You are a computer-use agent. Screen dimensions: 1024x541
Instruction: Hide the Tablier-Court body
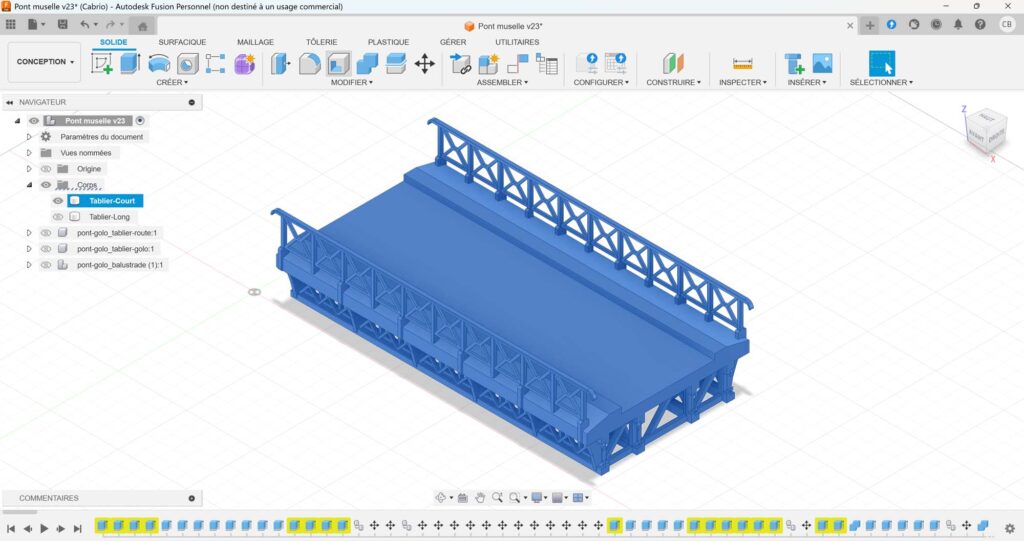coord(58,201)
